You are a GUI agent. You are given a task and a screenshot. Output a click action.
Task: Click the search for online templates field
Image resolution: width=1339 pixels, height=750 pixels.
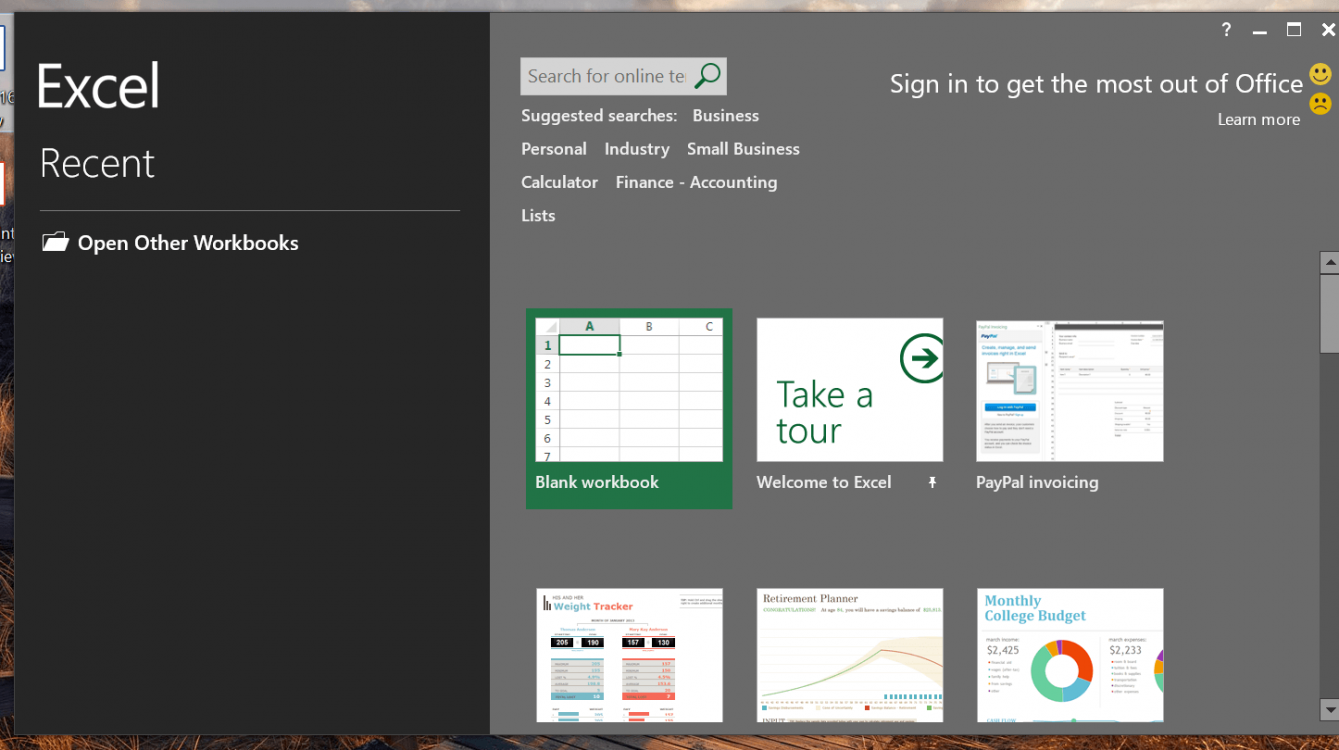(x=607, y=76)
